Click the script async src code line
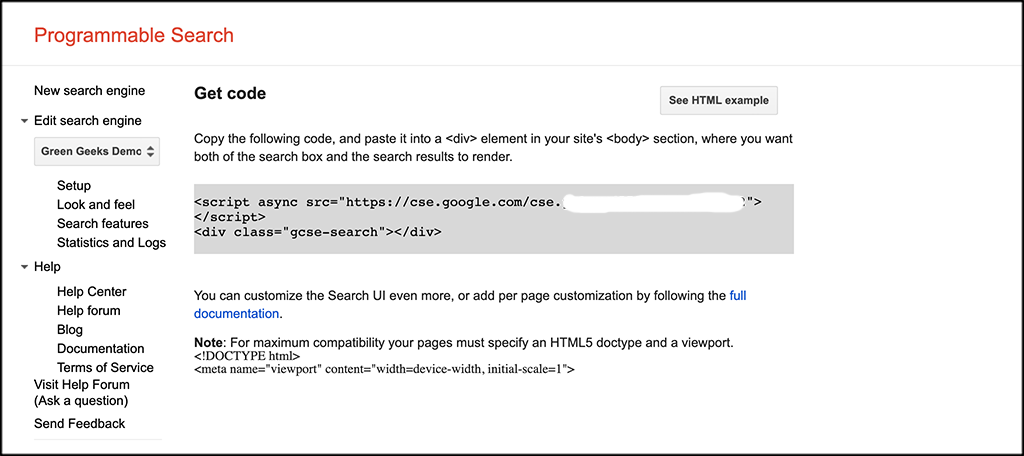Viewport: 1024px width, 456px height. point(478,202)
